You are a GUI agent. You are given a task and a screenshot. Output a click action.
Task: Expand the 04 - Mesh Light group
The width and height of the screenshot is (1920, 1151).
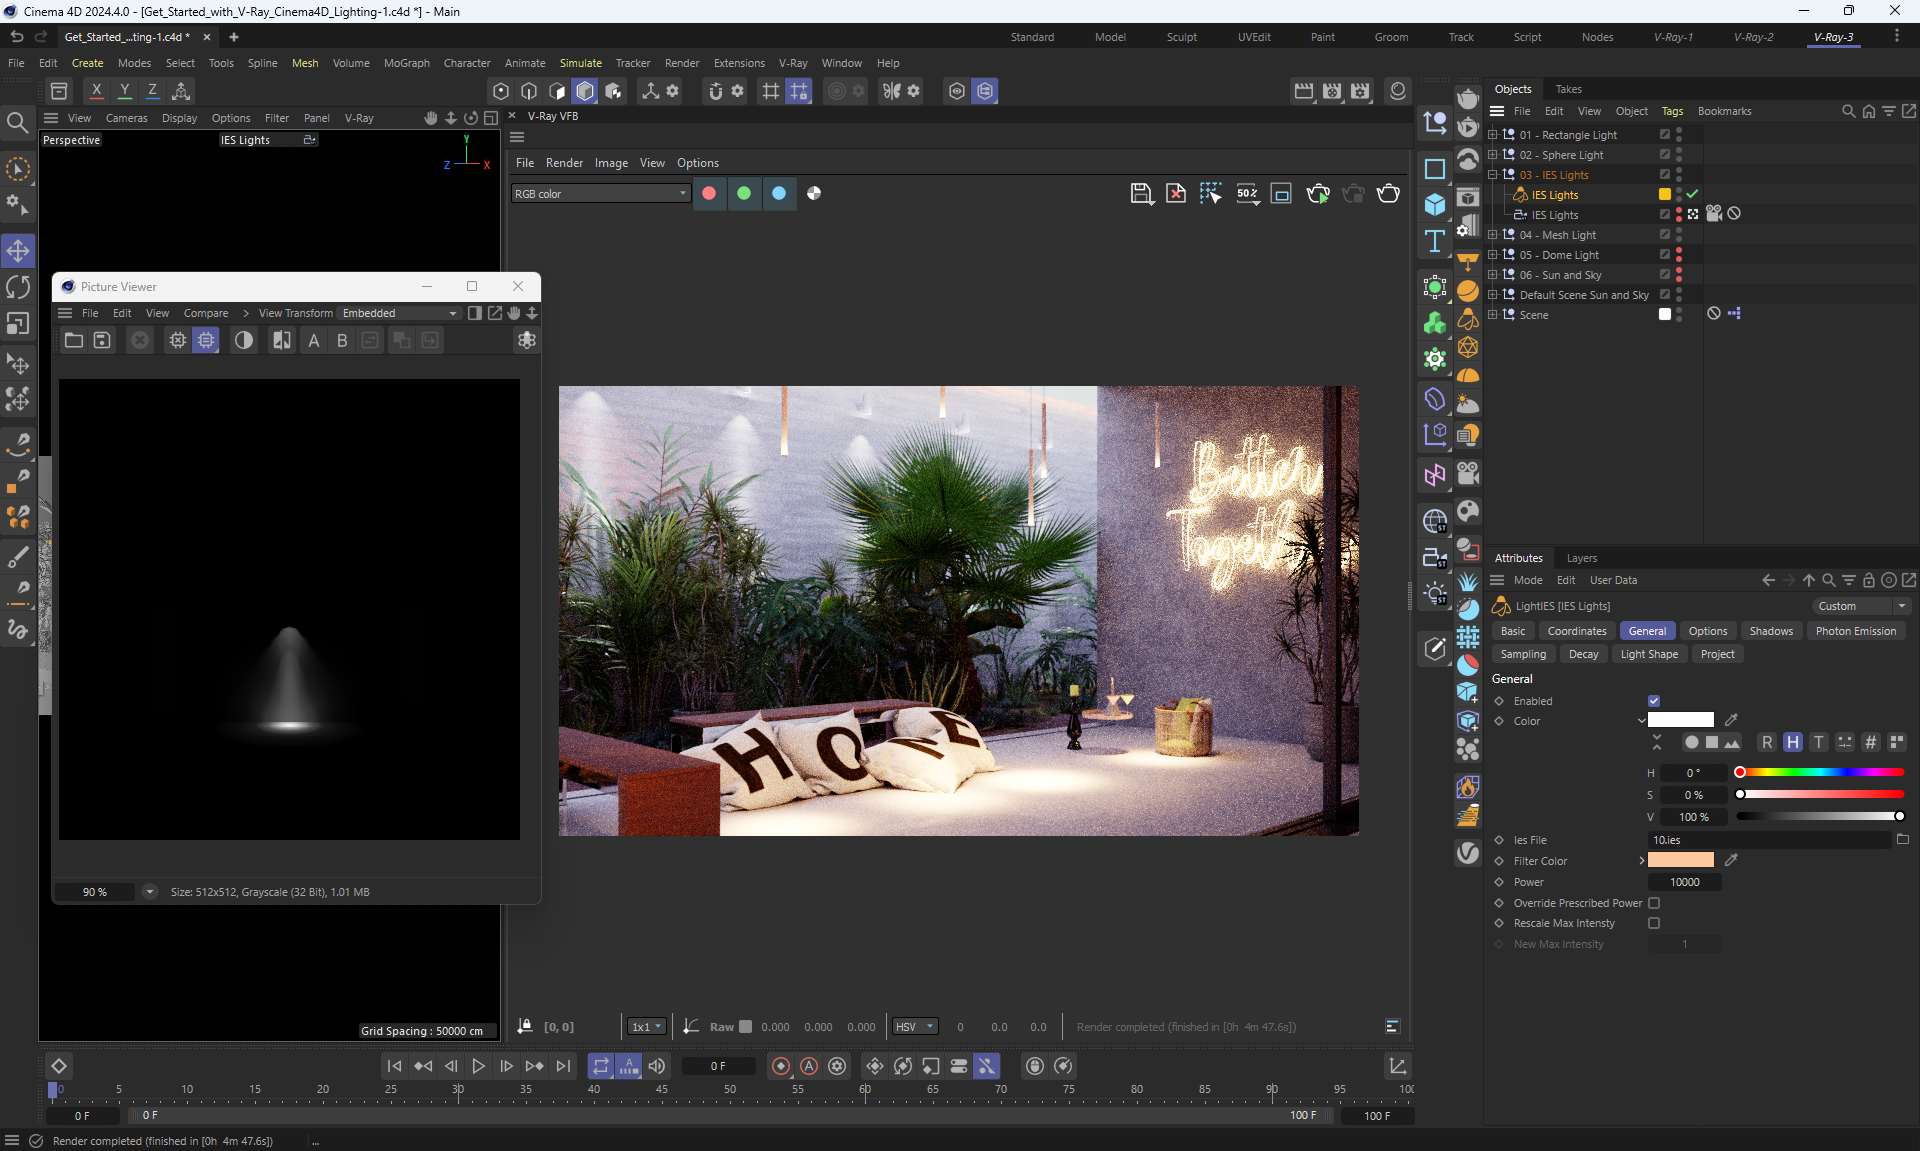pyautogui.click(x=1493, y=235)
